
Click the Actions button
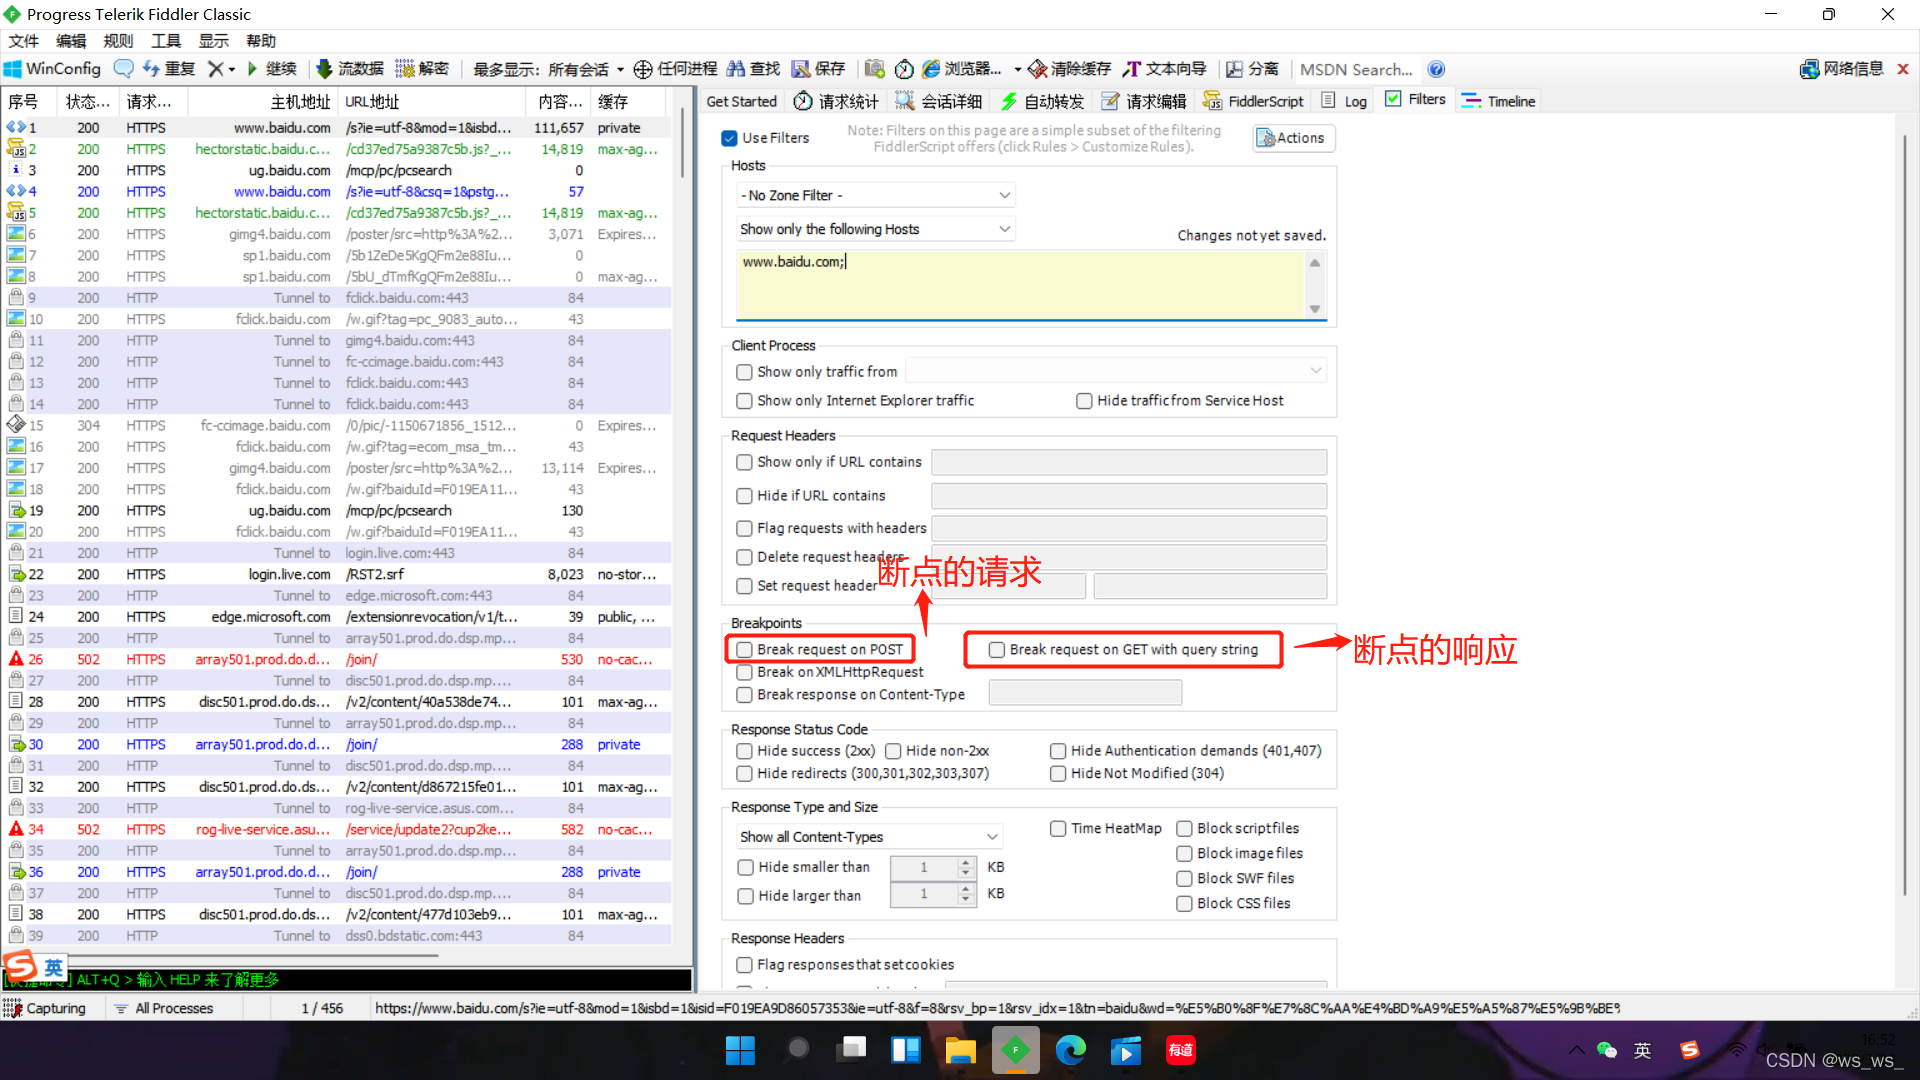point(1292,138)
